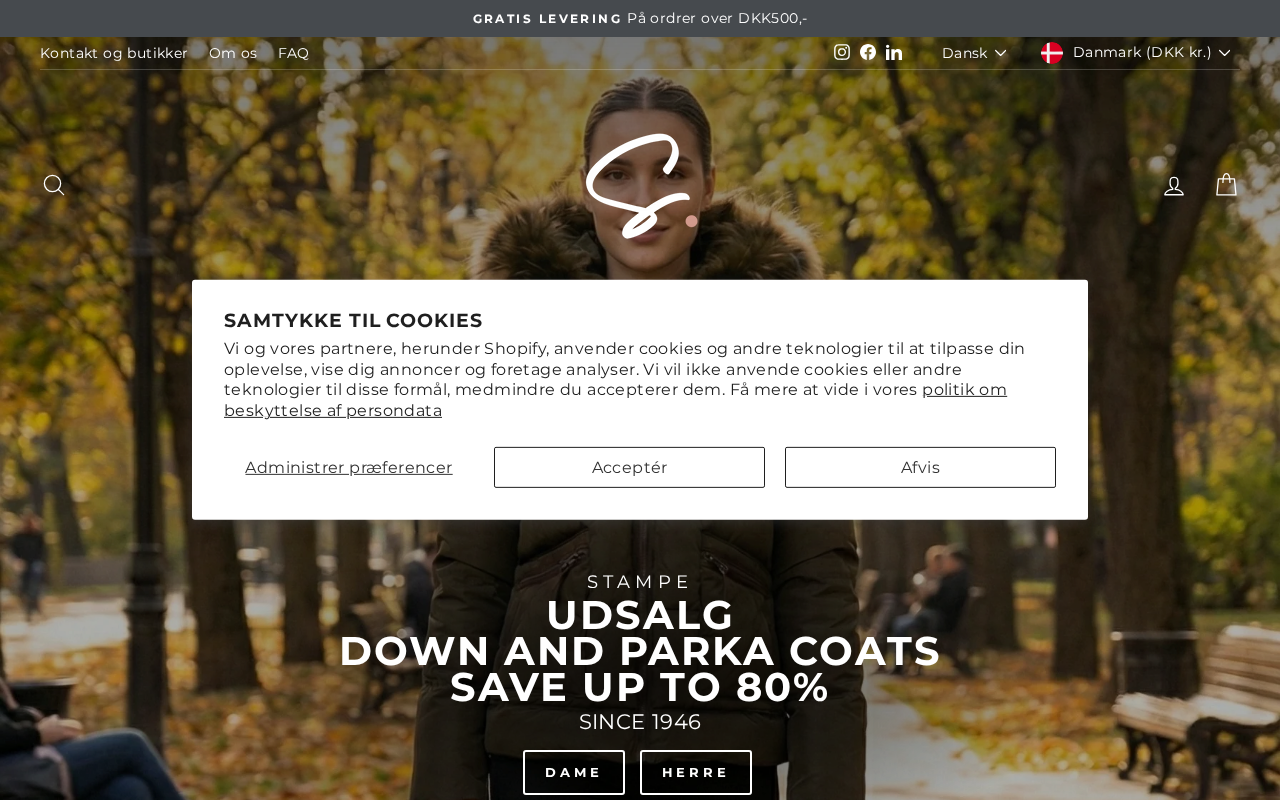
Task: Open Administrer præferencer cookie settings
Action: (349, 467)
